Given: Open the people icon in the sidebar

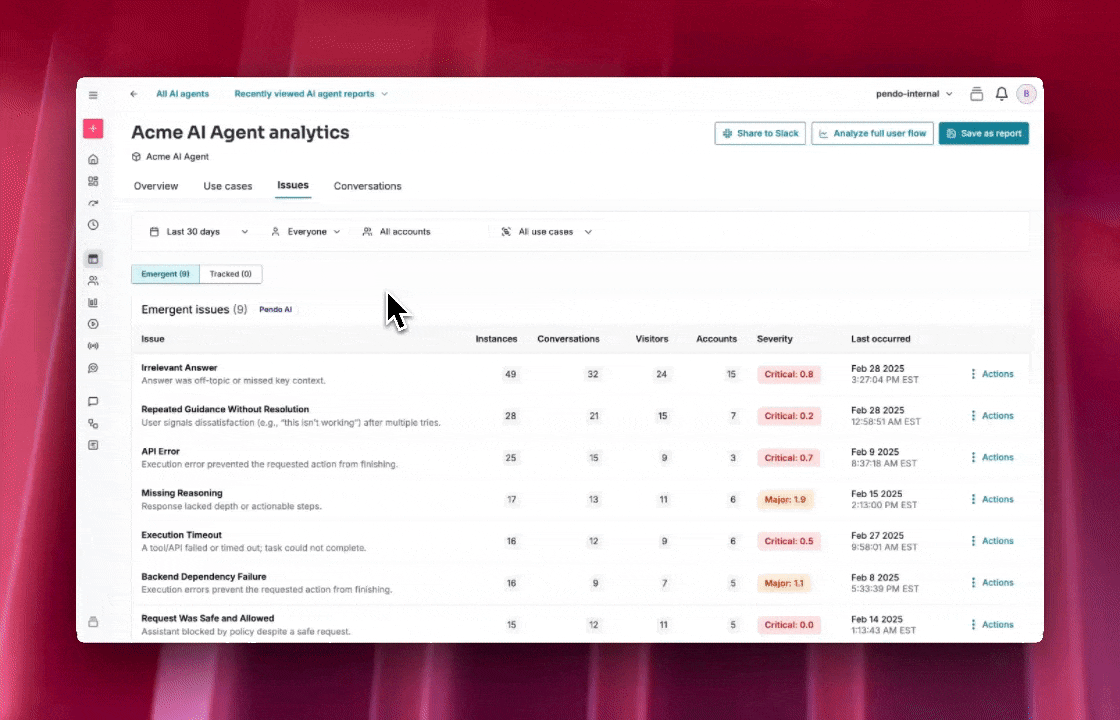Looking at the screenshot, I should point(93,281).
